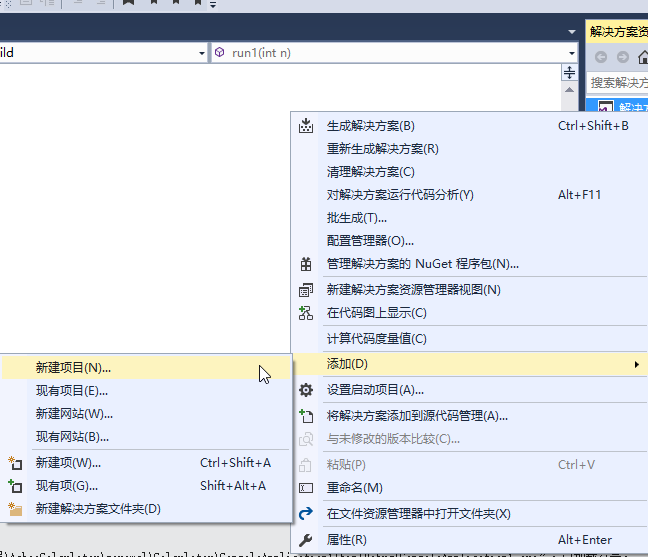This screenshot has height=557, width=648.
Task: Click the purple cube method icon
Action: (x=219, y=52)
